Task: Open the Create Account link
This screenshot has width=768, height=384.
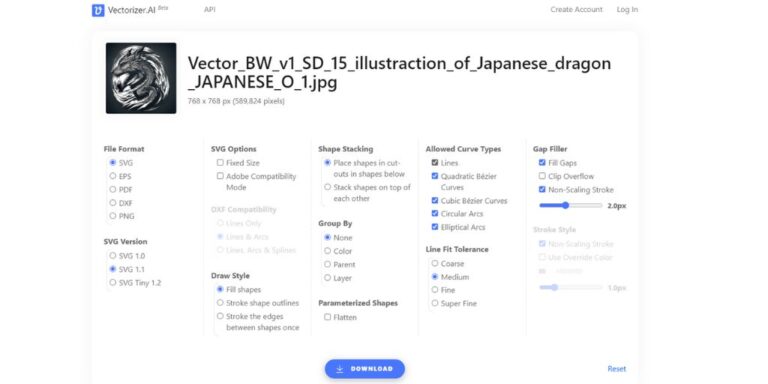Action: [x=576, y=9]
